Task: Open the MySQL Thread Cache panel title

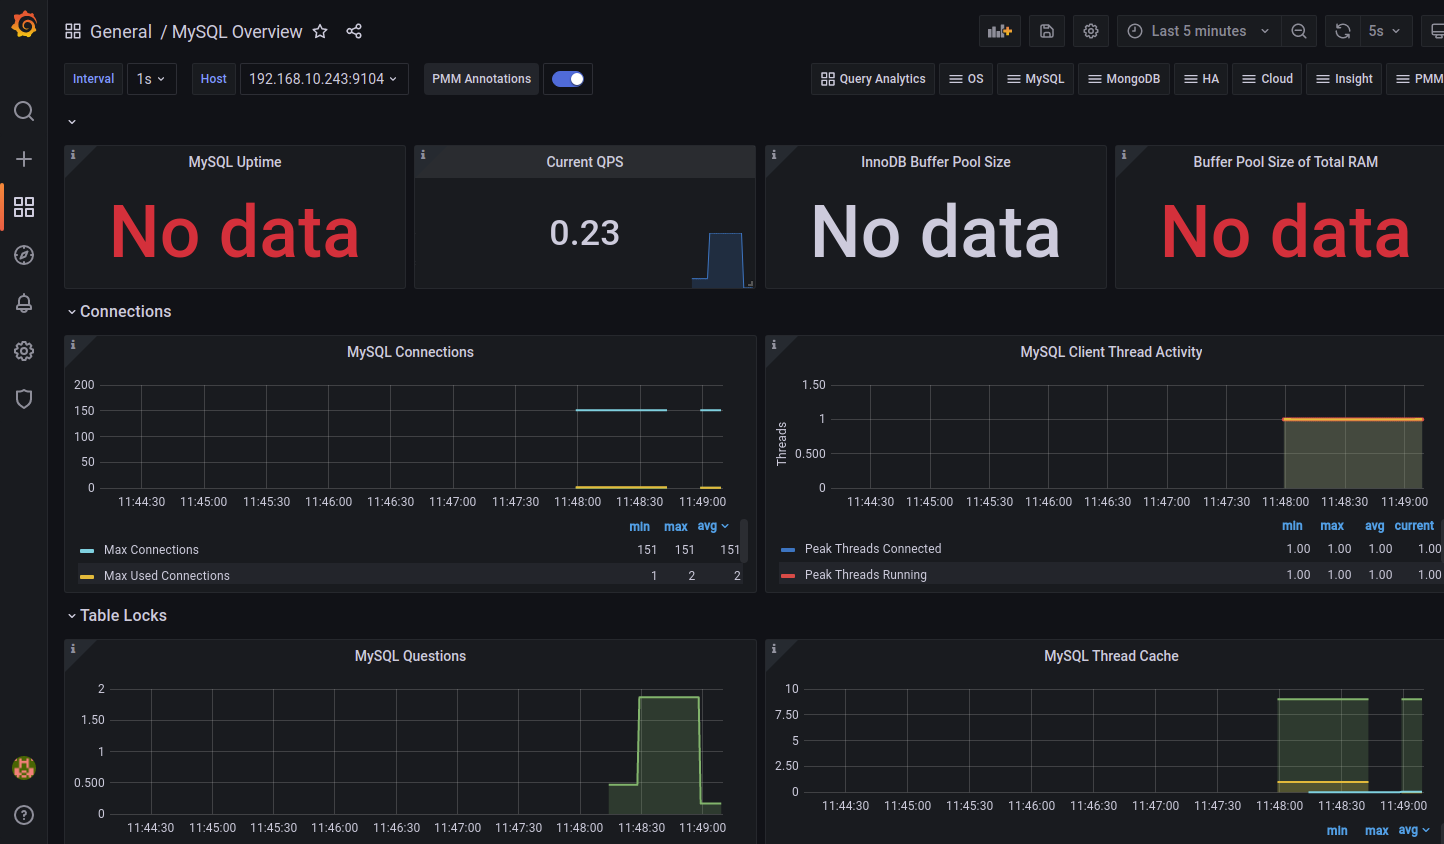Action: 1111,656
